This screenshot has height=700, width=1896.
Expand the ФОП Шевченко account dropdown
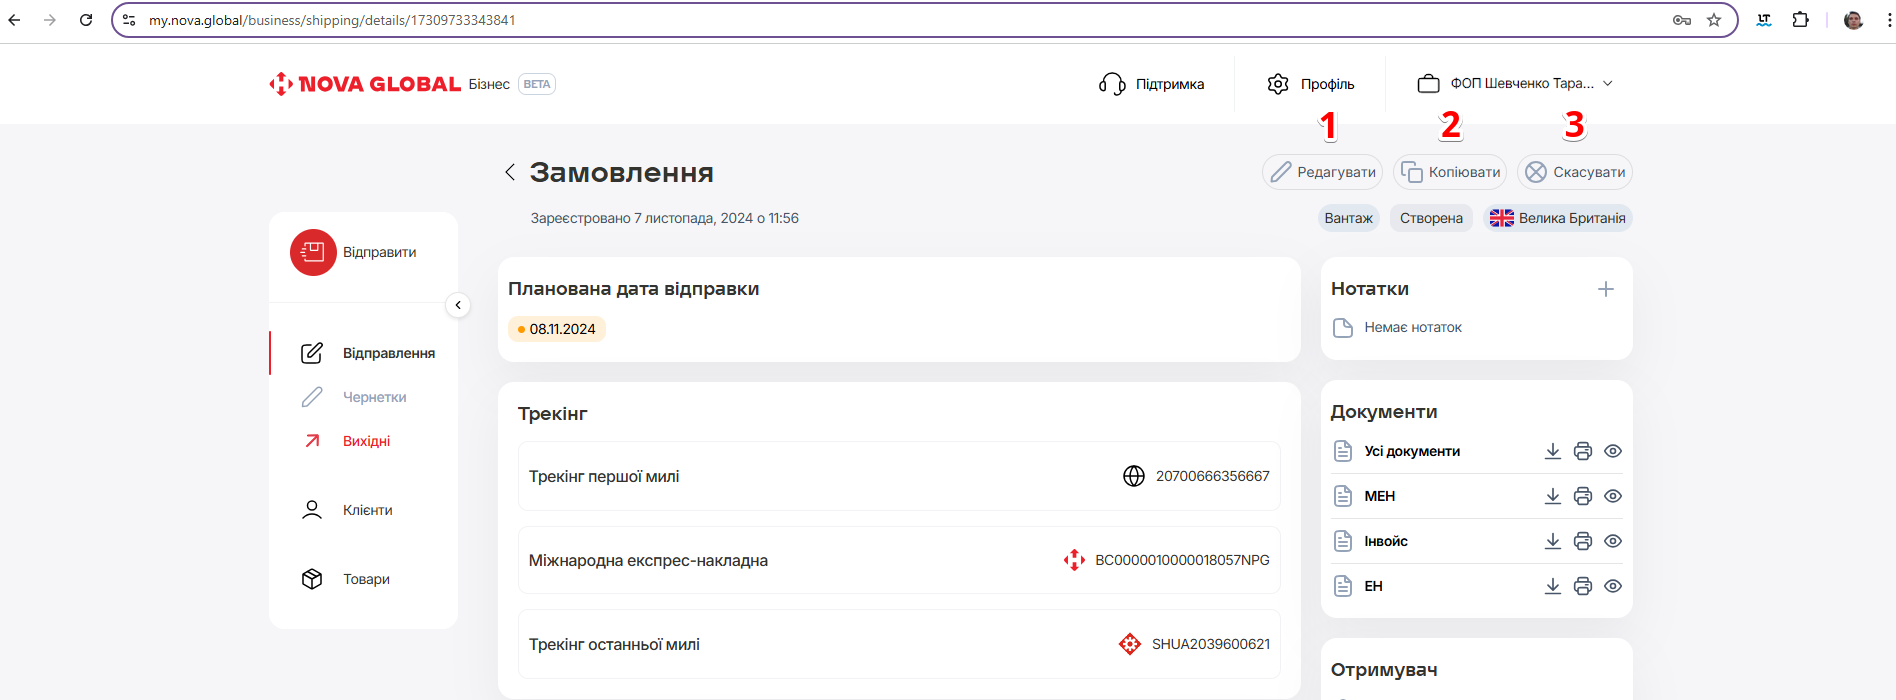tap(1608, 84)
